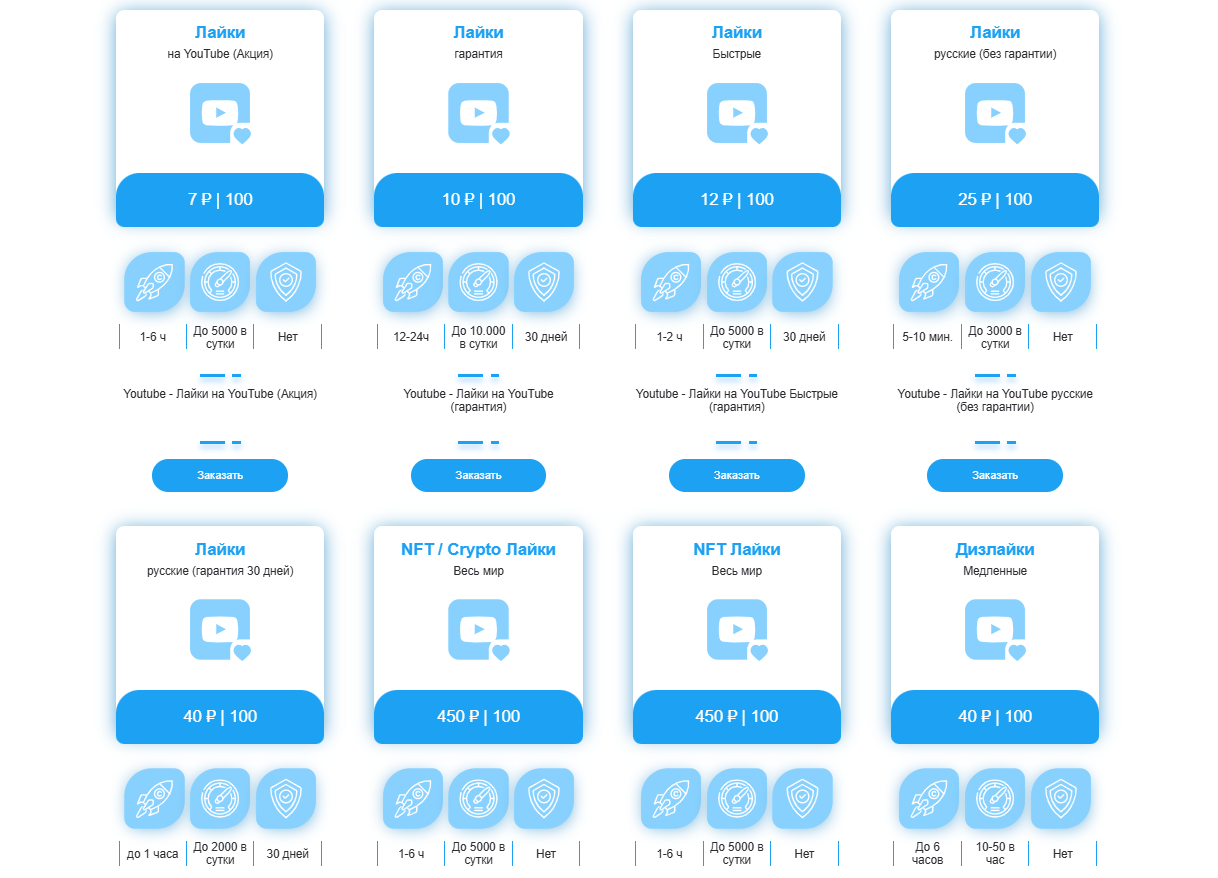Click the speedometer icon above 10-50 в час
The image size is (1218, 878).
pyautogui.click(x=995, y=798)
